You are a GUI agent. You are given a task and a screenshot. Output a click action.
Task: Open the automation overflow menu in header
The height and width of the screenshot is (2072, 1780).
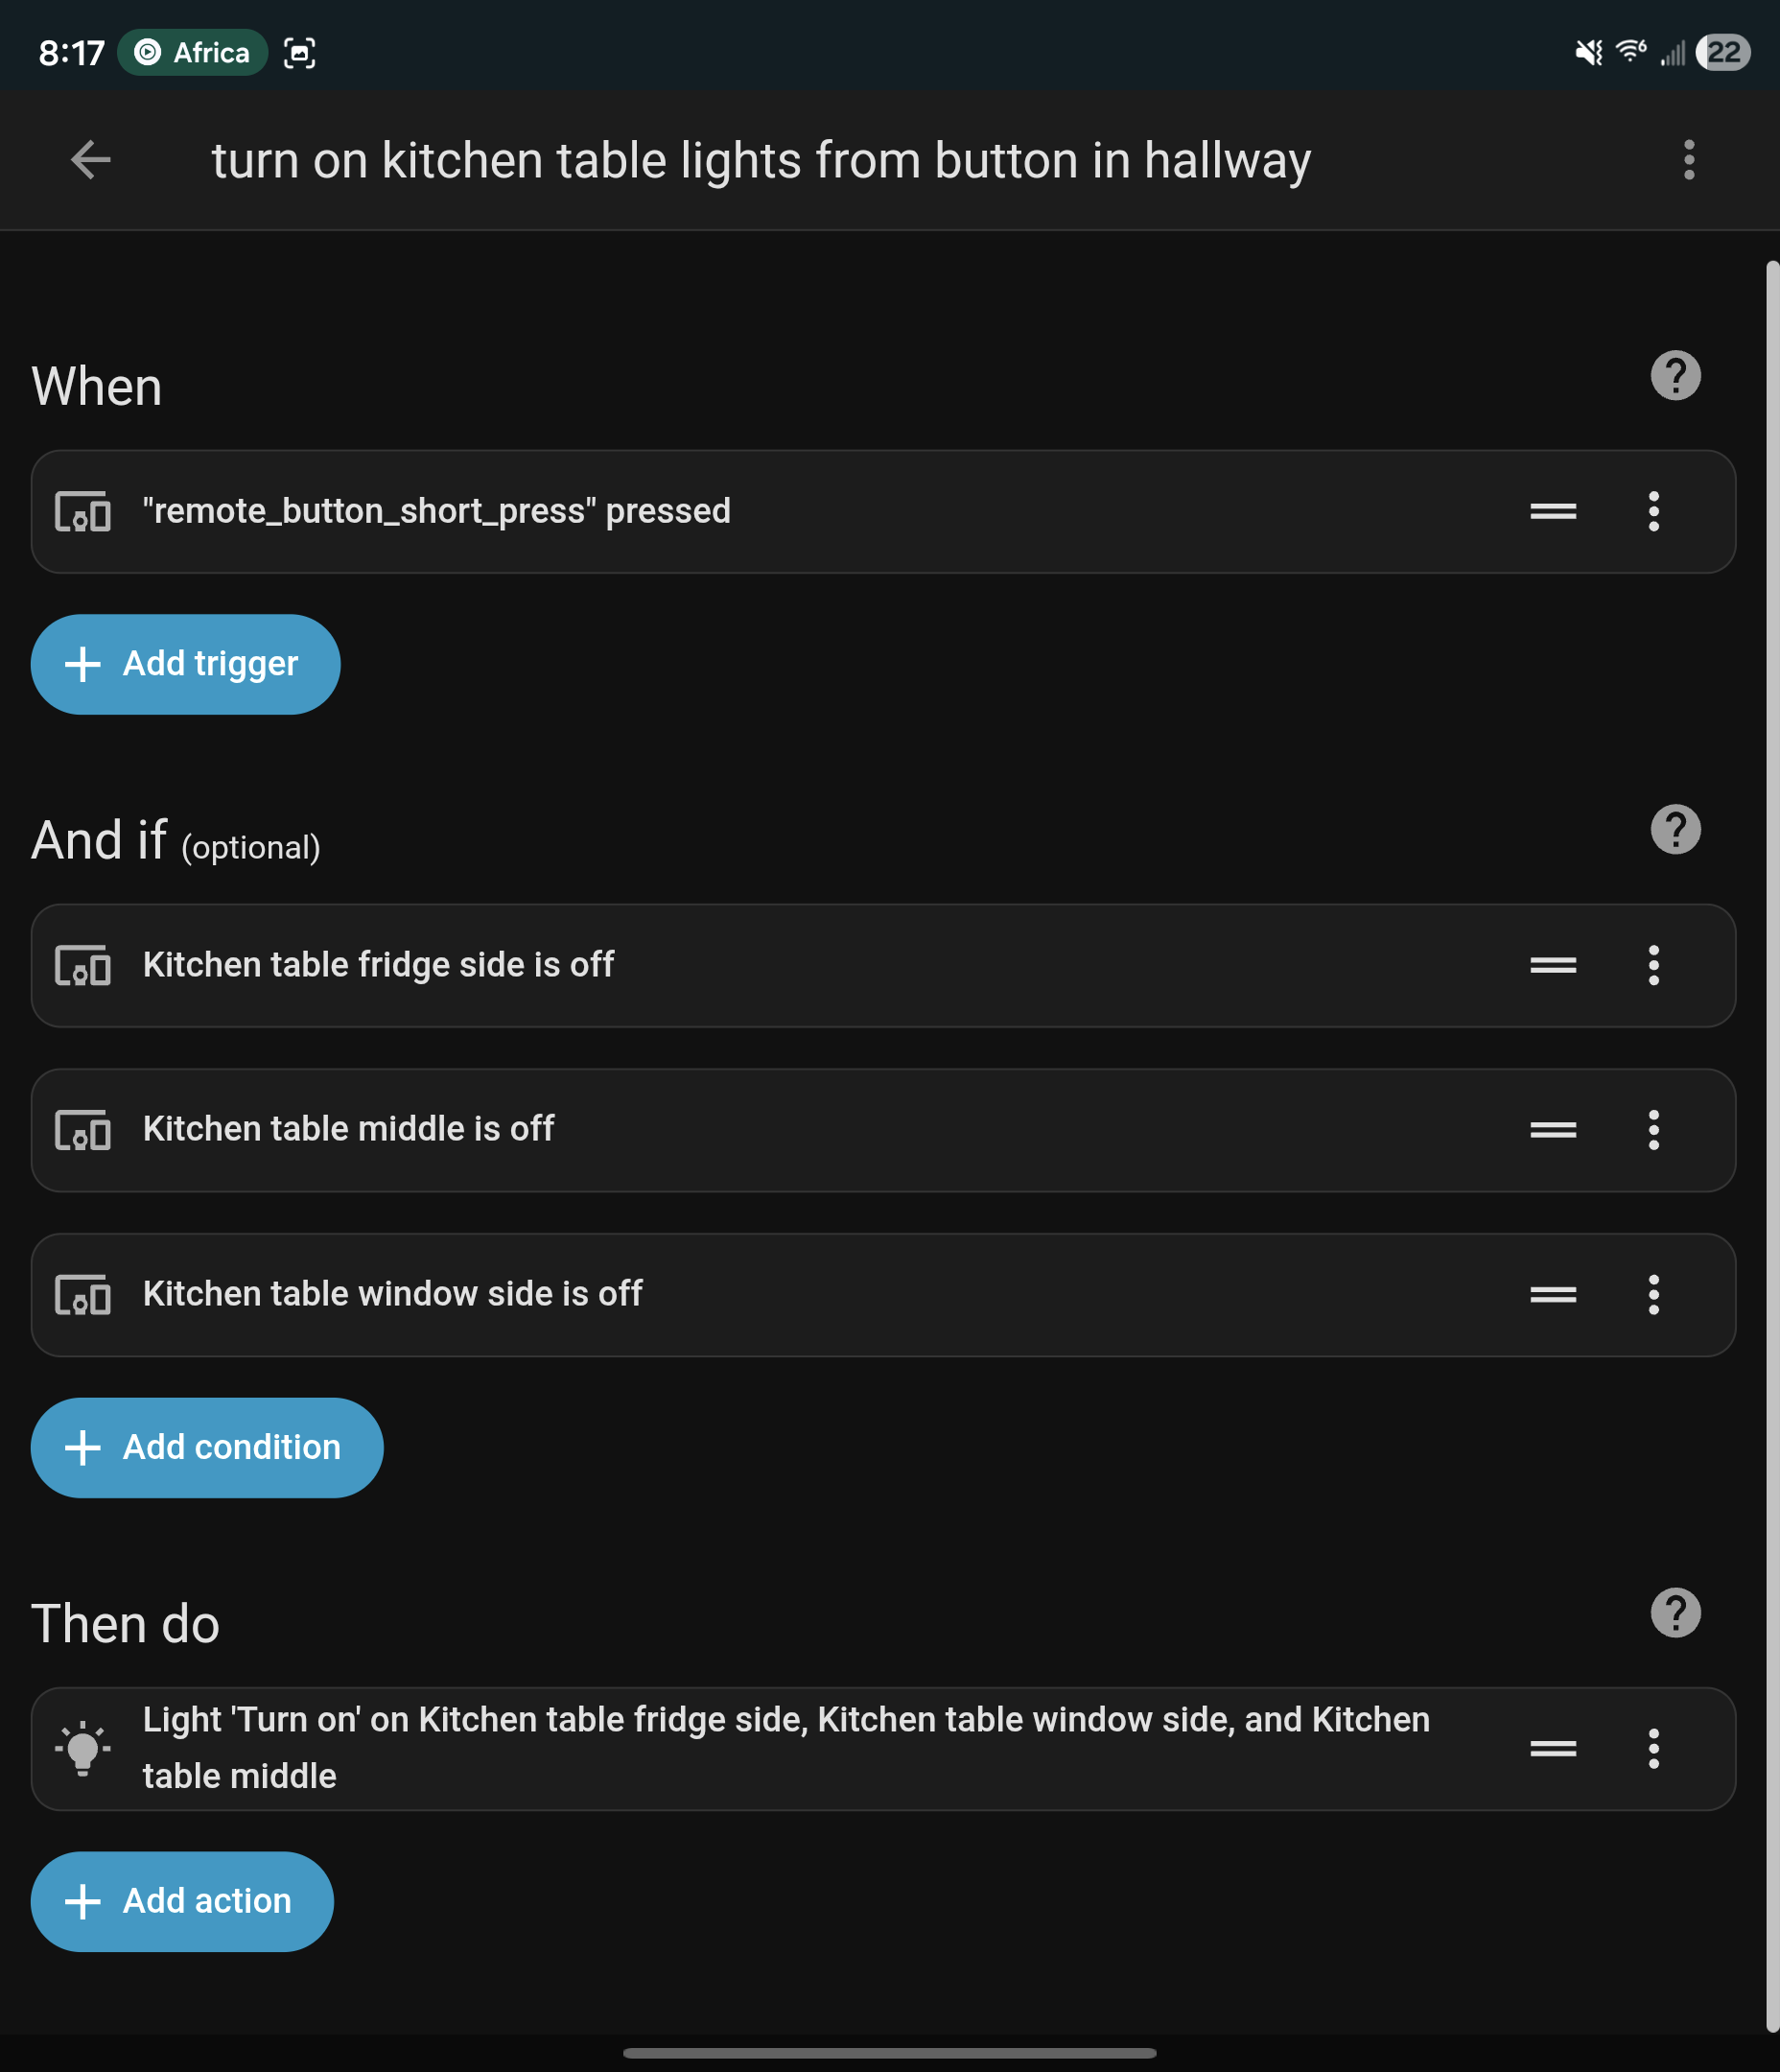(1688, 160)
